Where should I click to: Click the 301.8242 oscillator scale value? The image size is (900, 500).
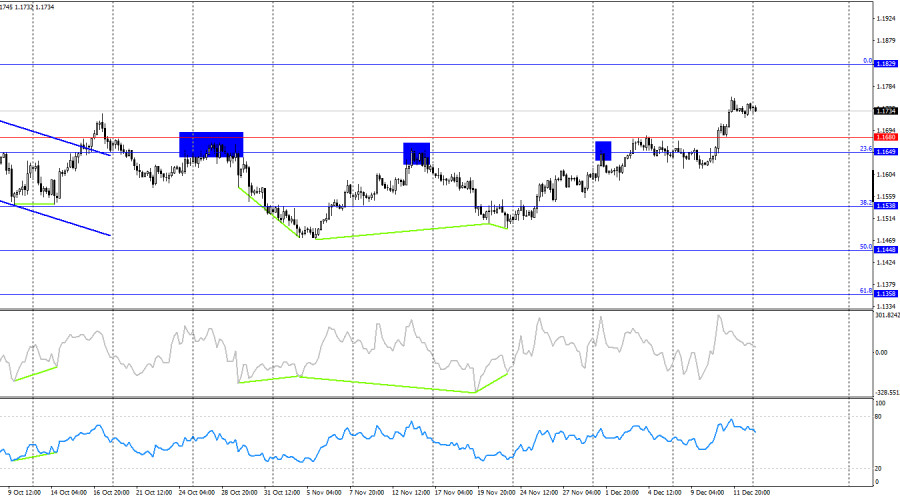tap(887, 315)
